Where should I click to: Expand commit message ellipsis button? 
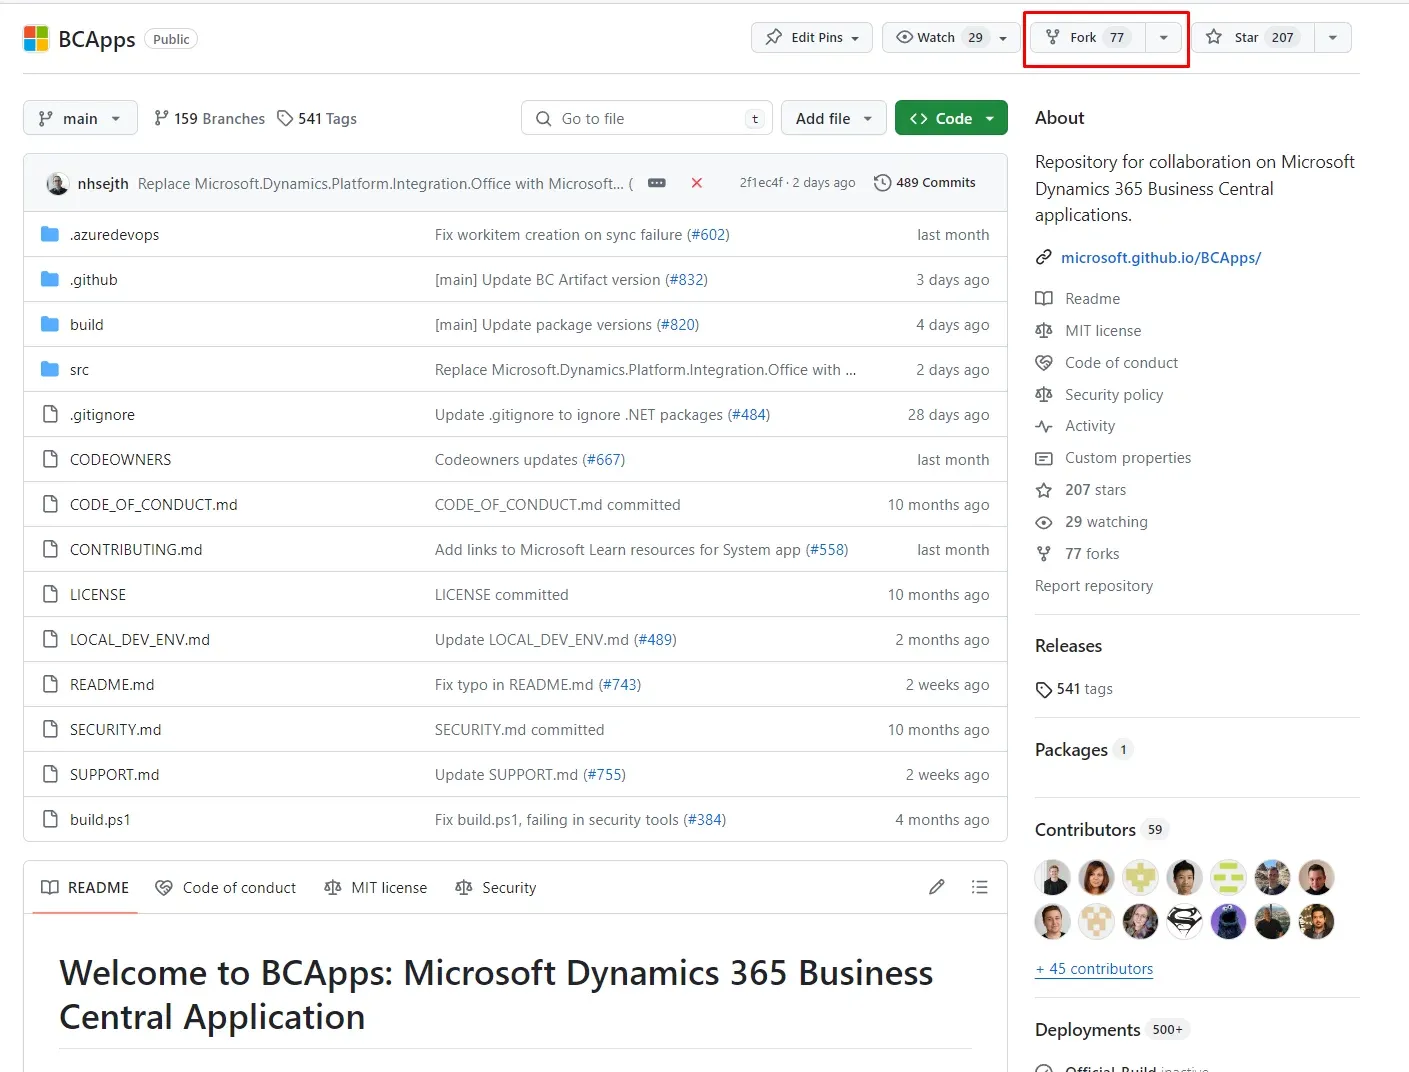(657, 183)
